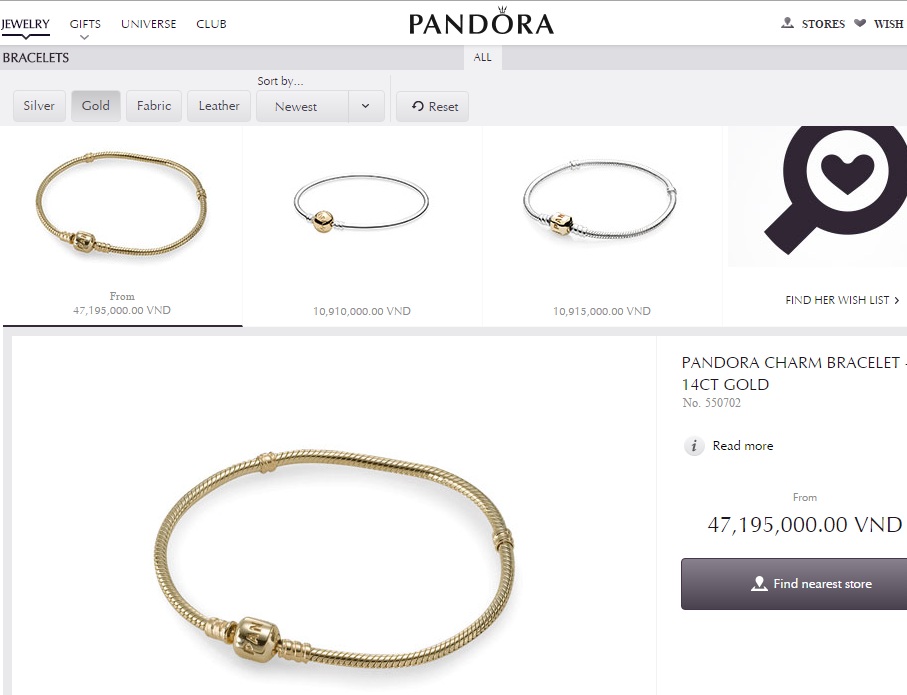The height and width of the screenshot is (695, 907).
Task: Select the ALL bracelets tab
Action: [x=482, y=57]
